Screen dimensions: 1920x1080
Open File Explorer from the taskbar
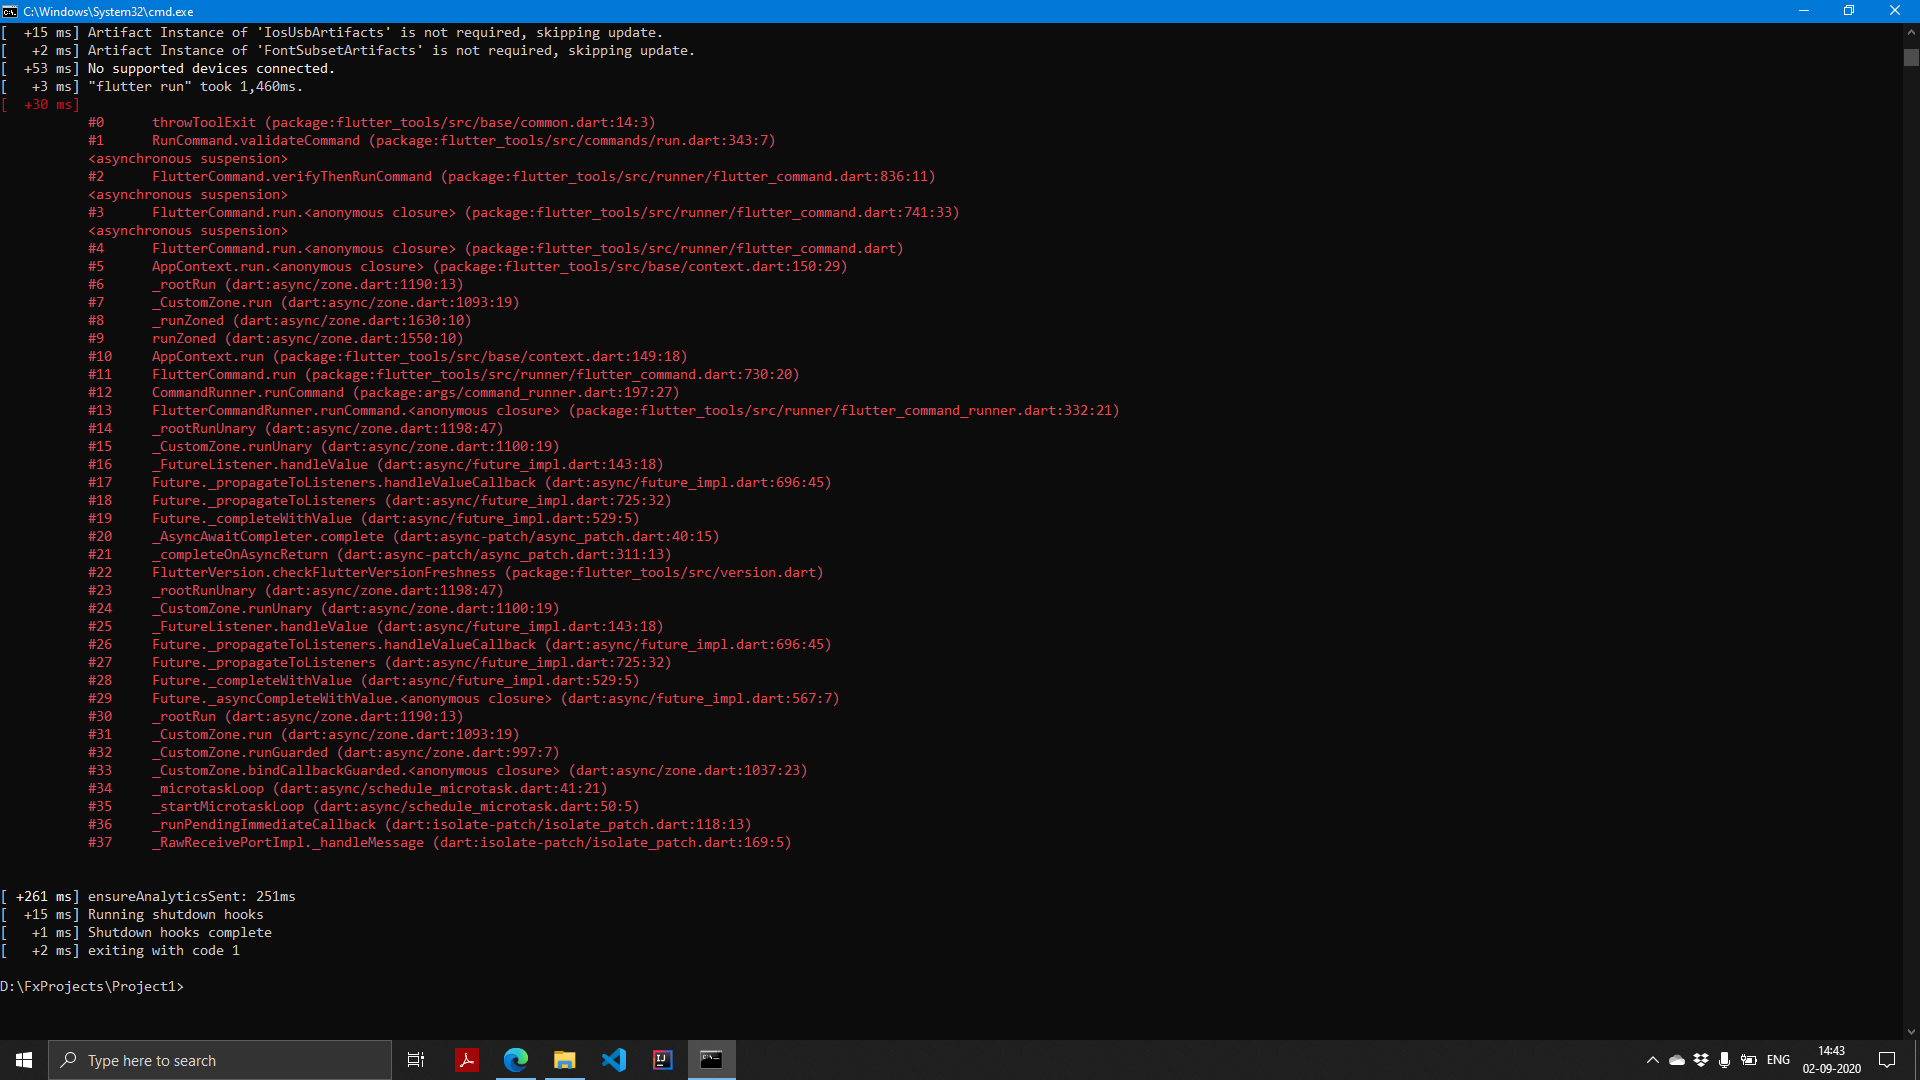[564, 1060]
